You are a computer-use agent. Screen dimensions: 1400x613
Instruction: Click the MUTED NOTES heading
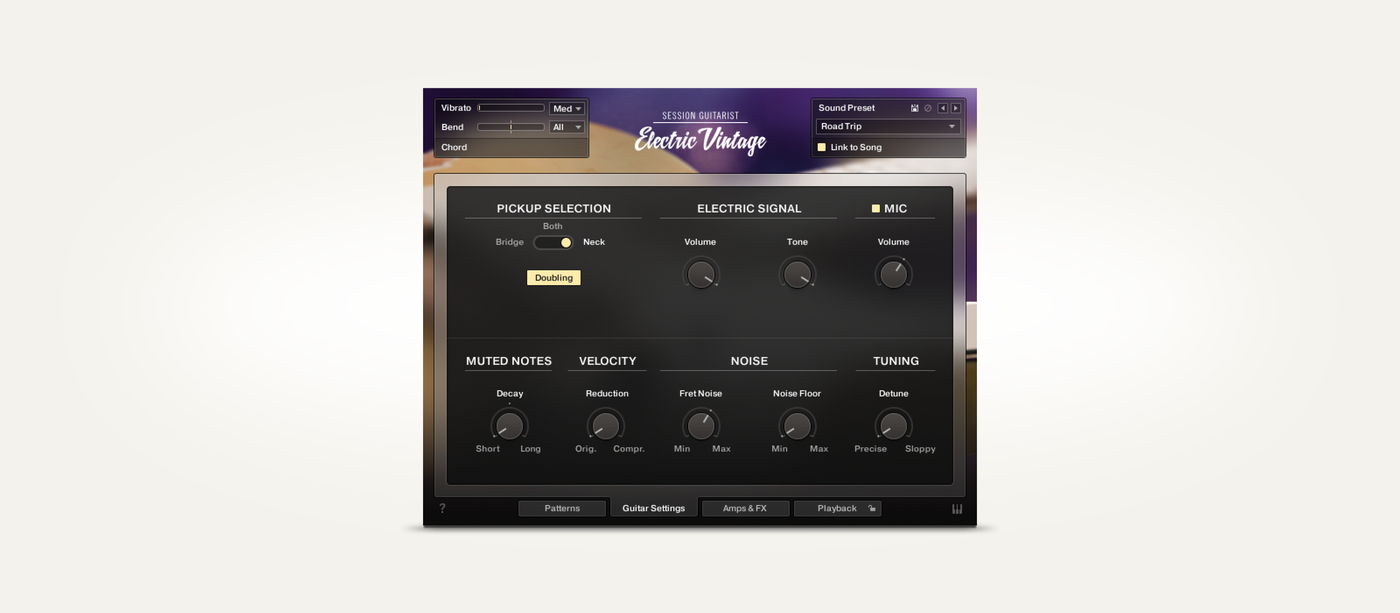coord(509,361)
